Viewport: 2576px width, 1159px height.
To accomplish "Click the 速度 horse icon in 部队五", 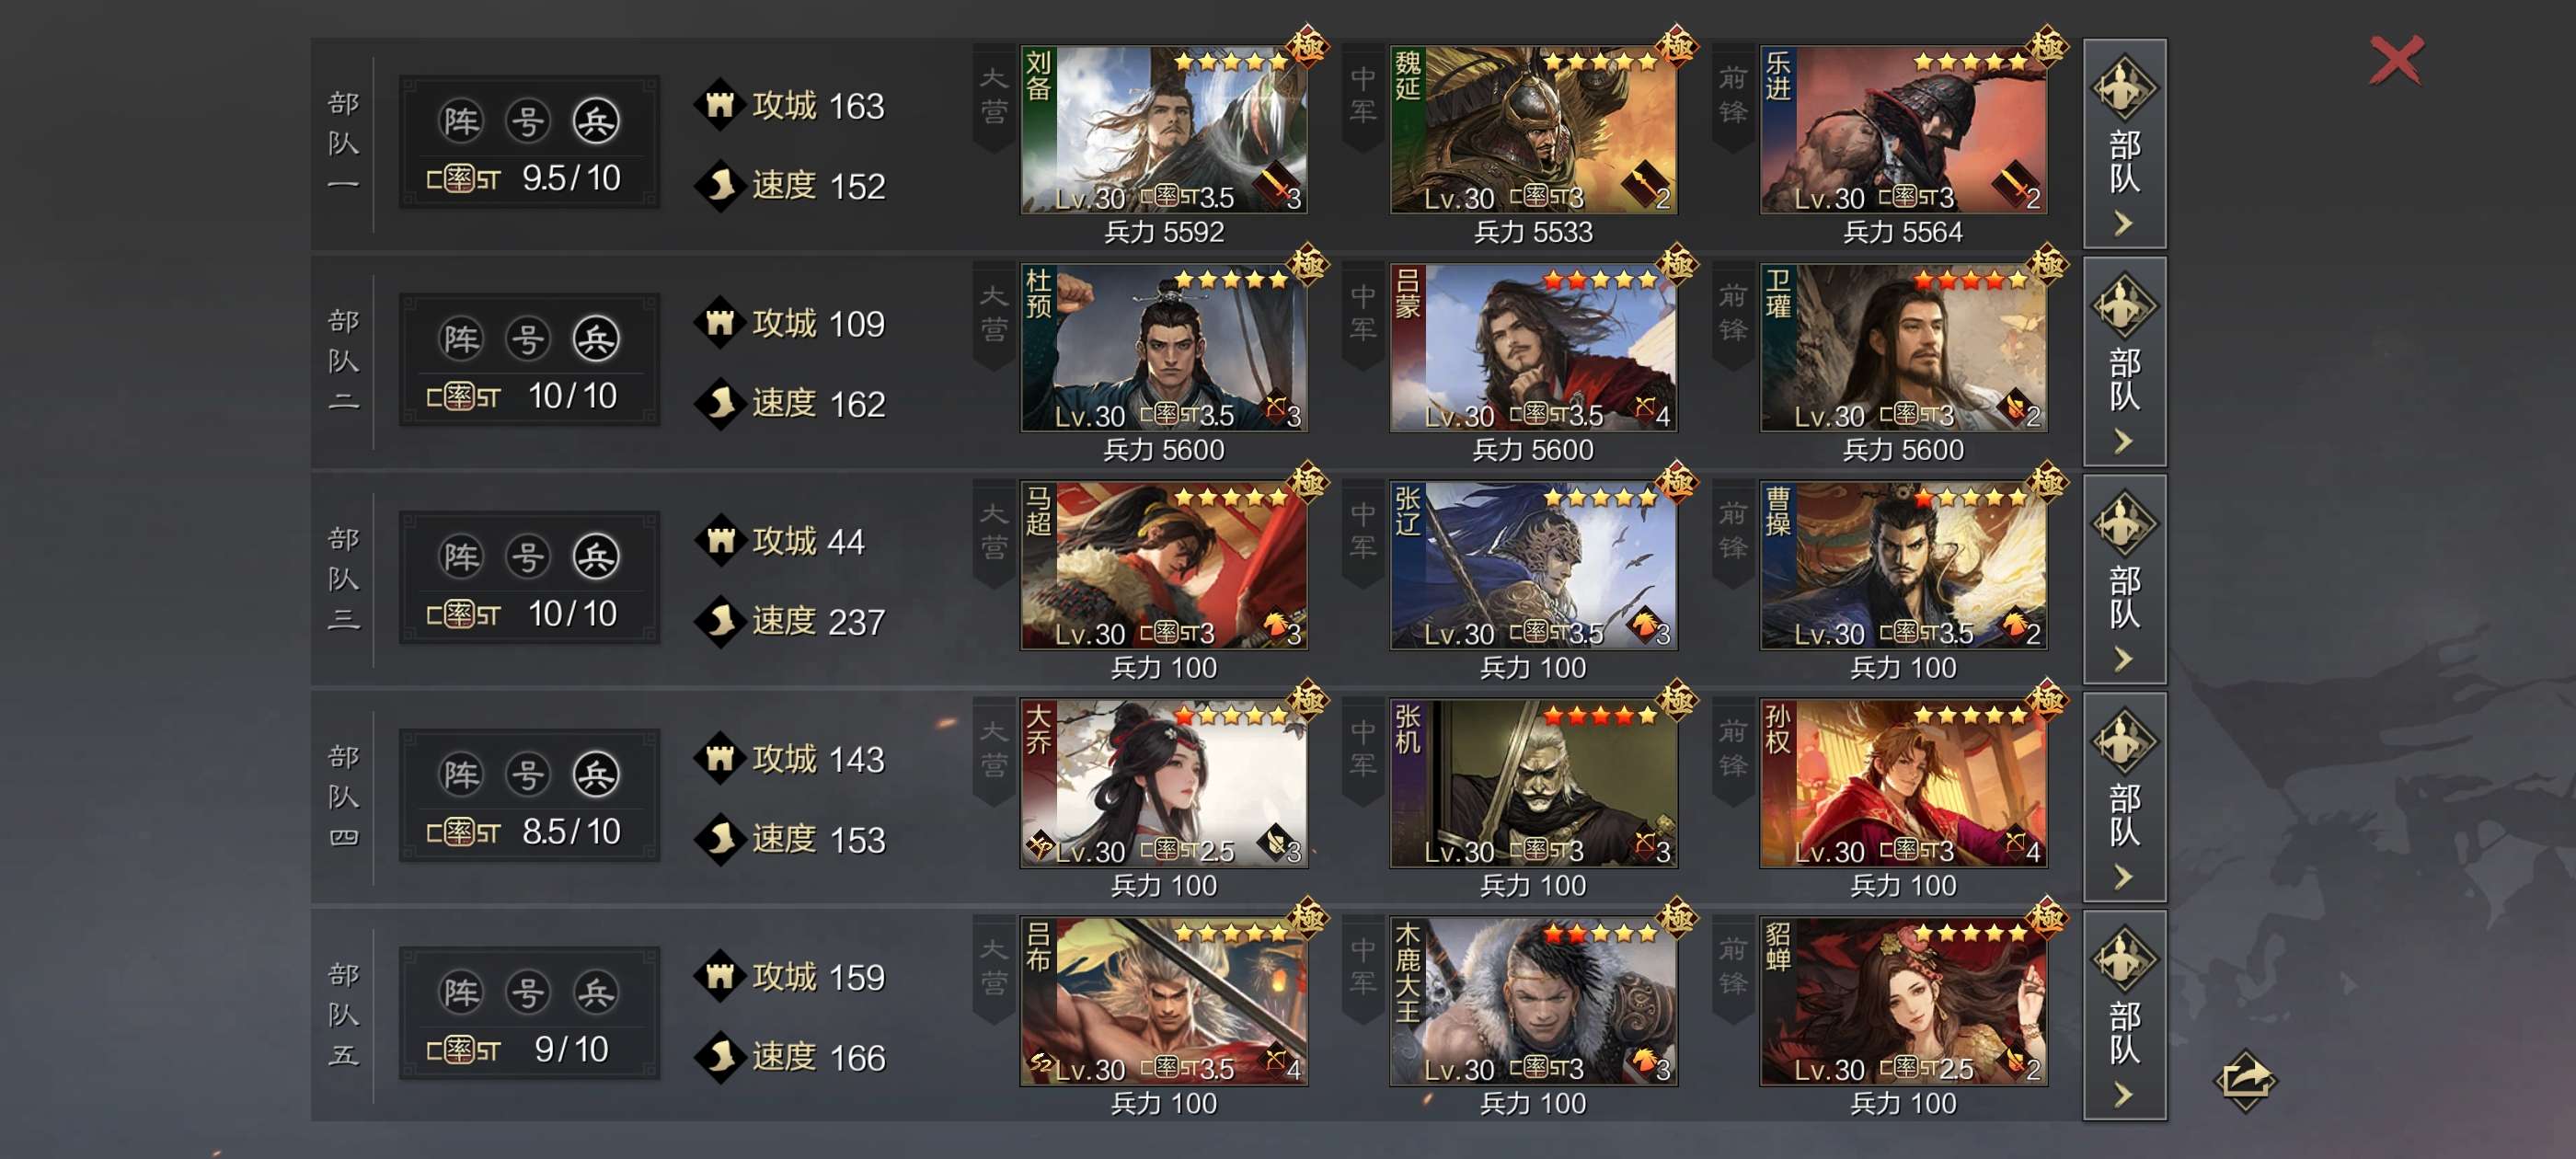I will click(719, 1057).
